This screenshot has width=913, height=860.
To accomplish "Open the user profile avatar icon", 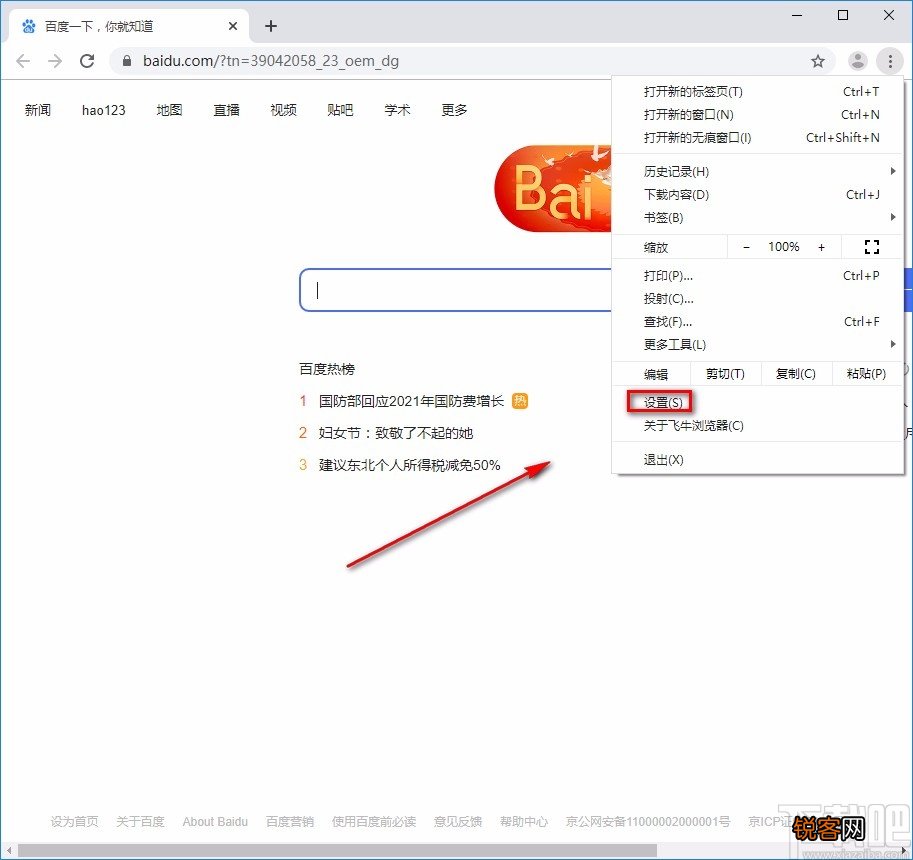I will pyautogui.click(x=857, y=61).
